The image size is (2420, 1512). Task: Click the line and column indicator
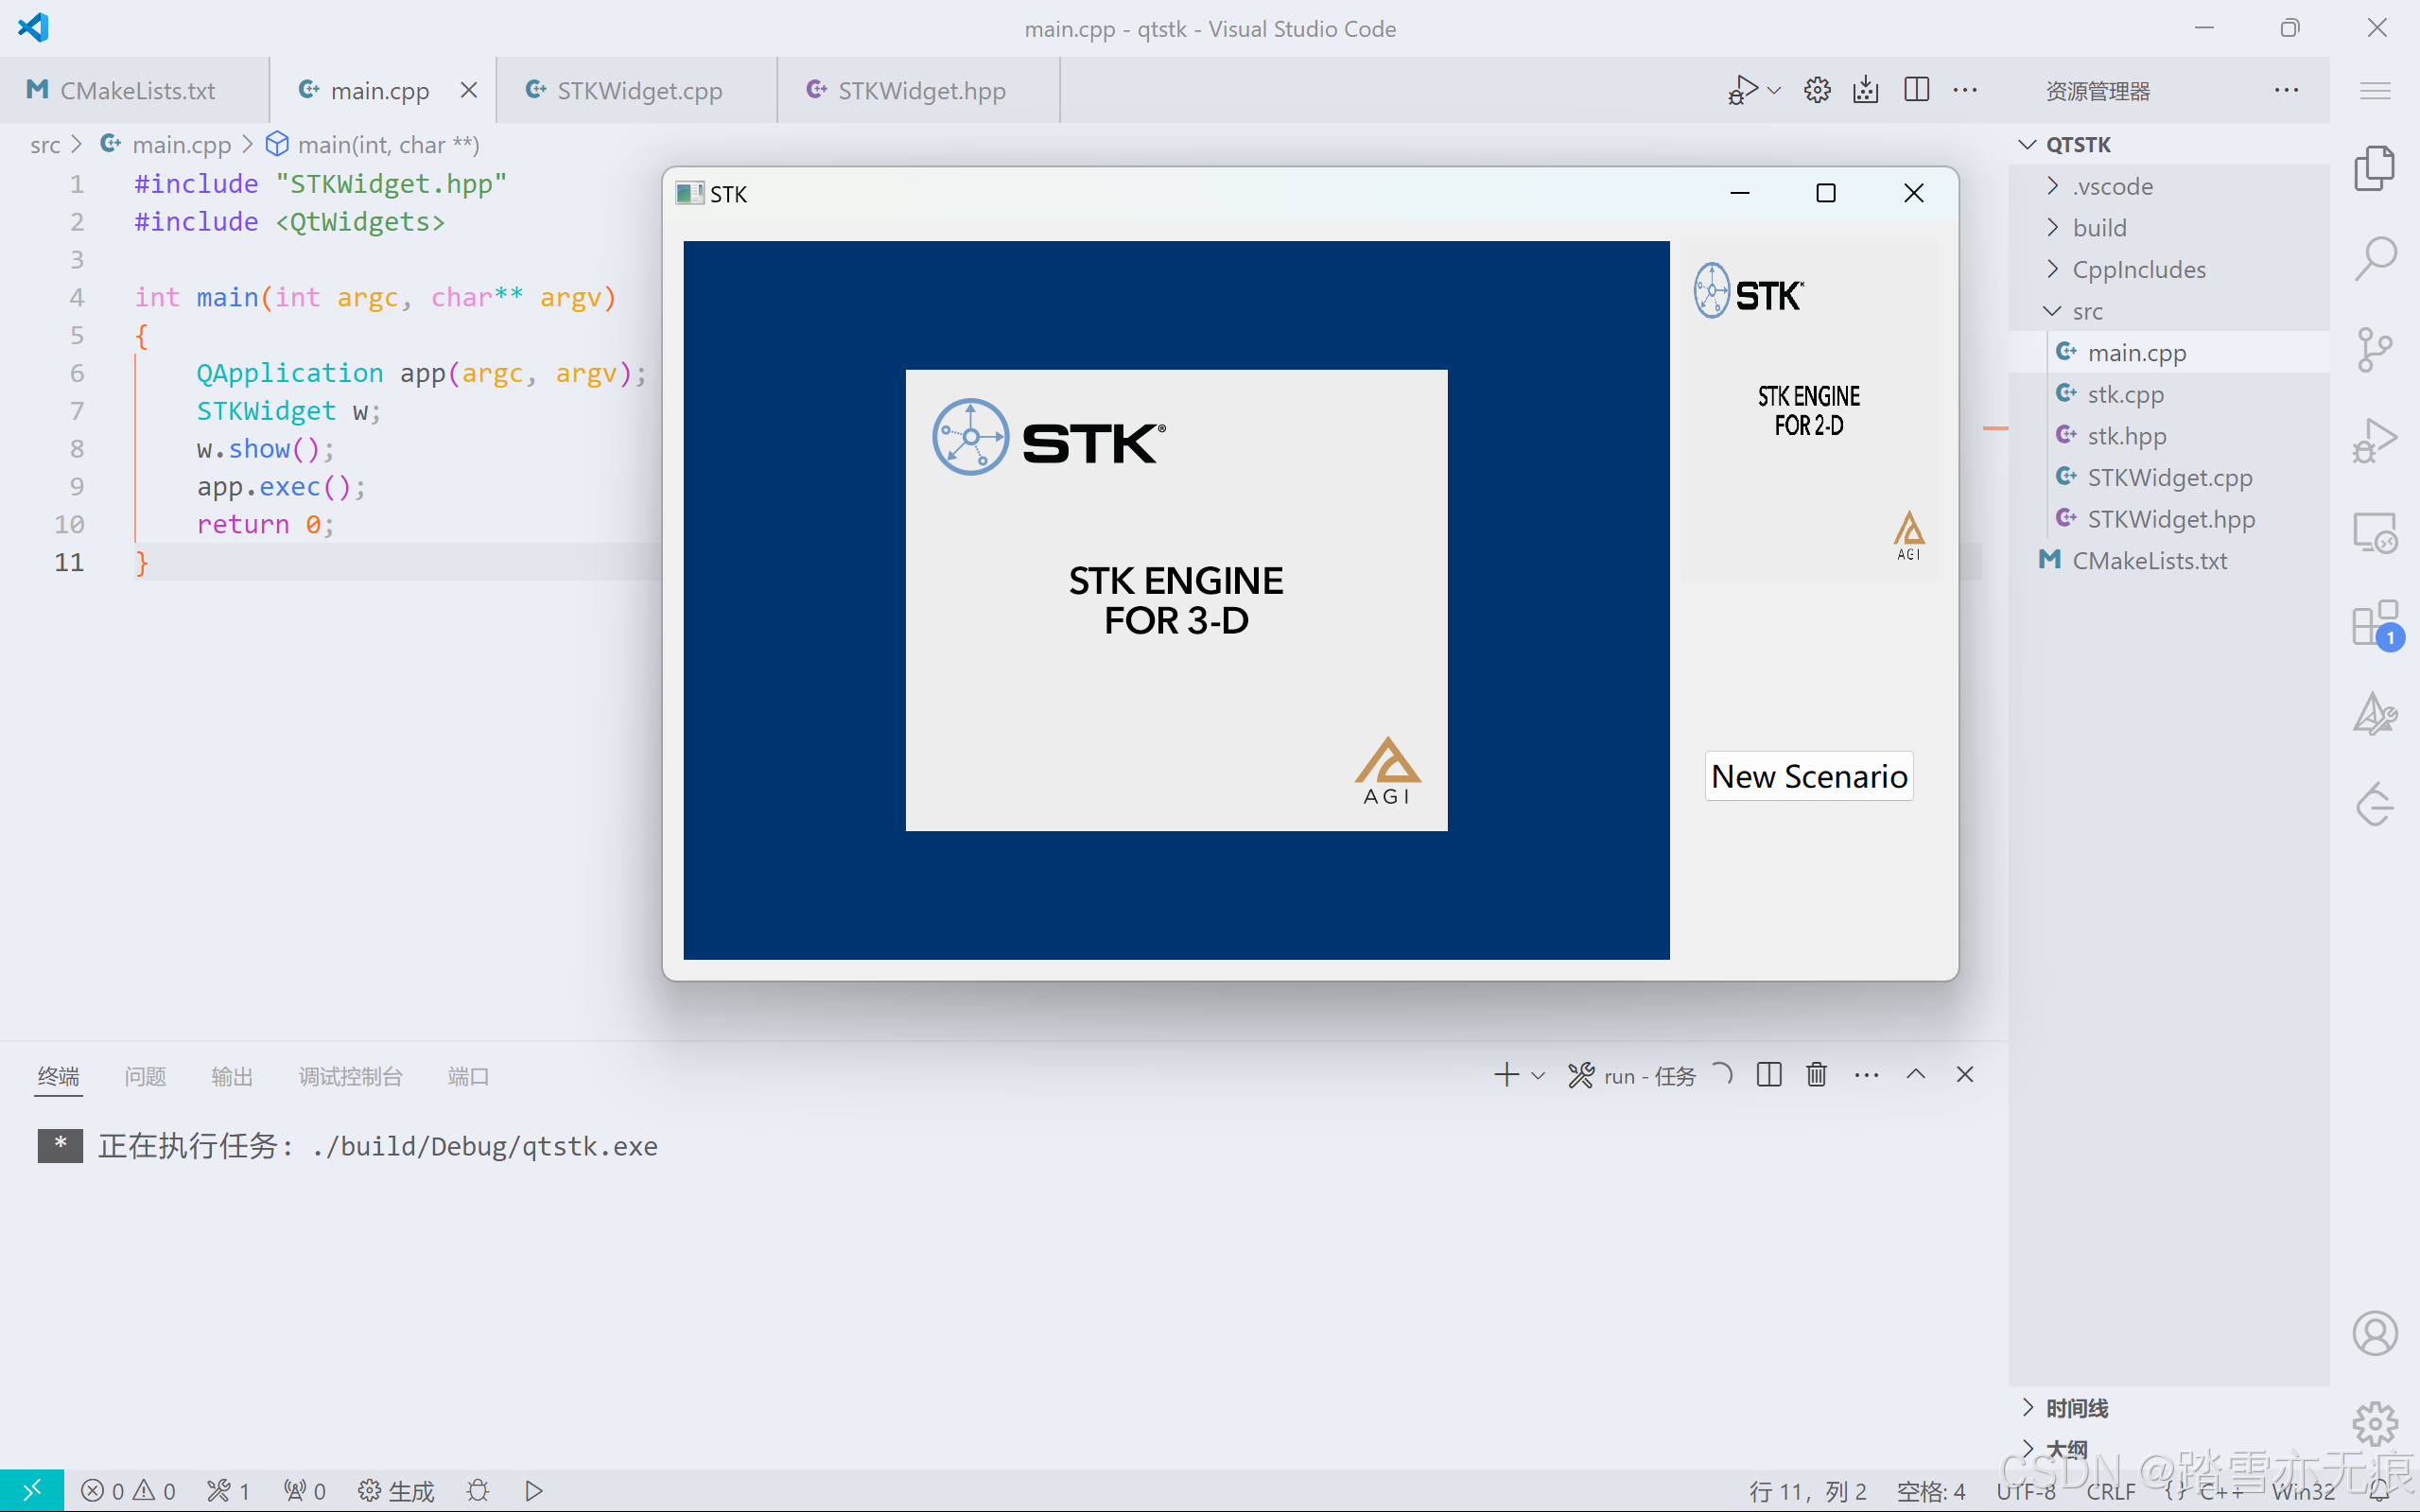click(x=1808, y=1491)
